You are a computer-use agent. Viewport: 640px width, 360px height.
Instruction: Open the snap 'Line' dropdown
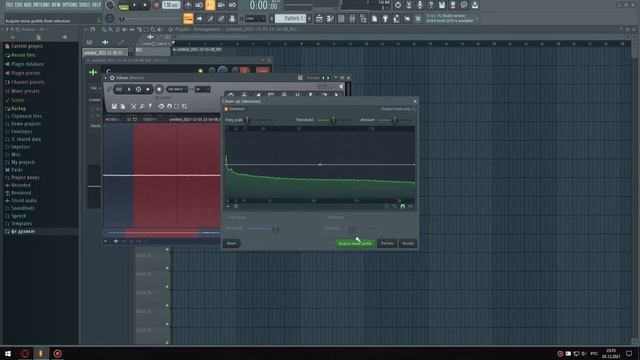(x=255, y=19)
